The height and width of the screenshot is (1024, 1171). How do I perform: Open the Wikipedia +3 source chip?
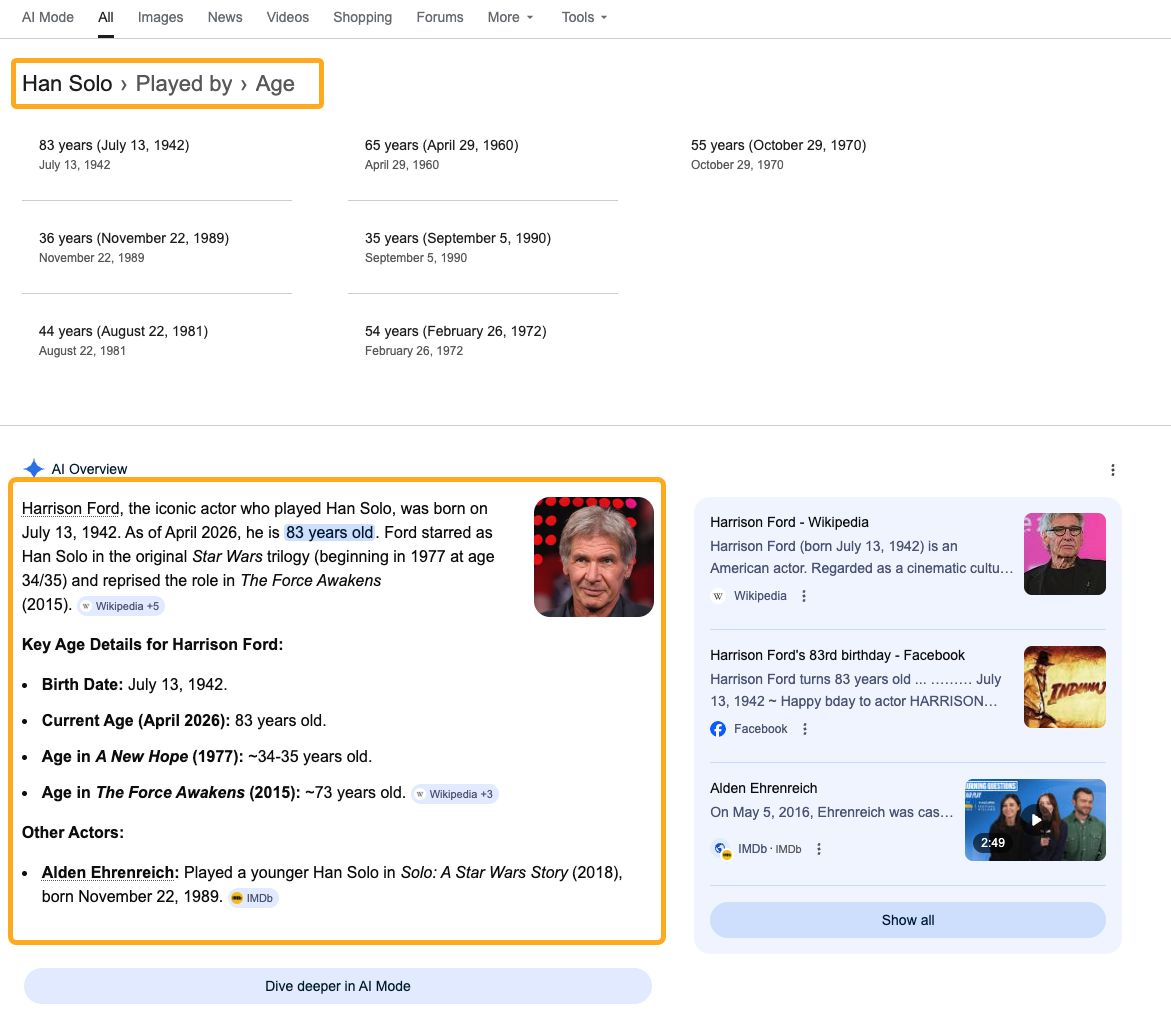pyautogui.click(x=455, y=794)
